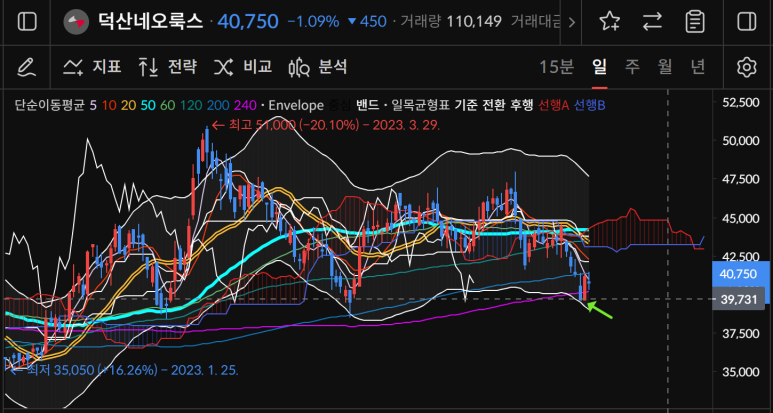The height and width of the screenshot is (413, 773).
Task: Click the 52,500 price axis label
Action: [x=738, y=102]
